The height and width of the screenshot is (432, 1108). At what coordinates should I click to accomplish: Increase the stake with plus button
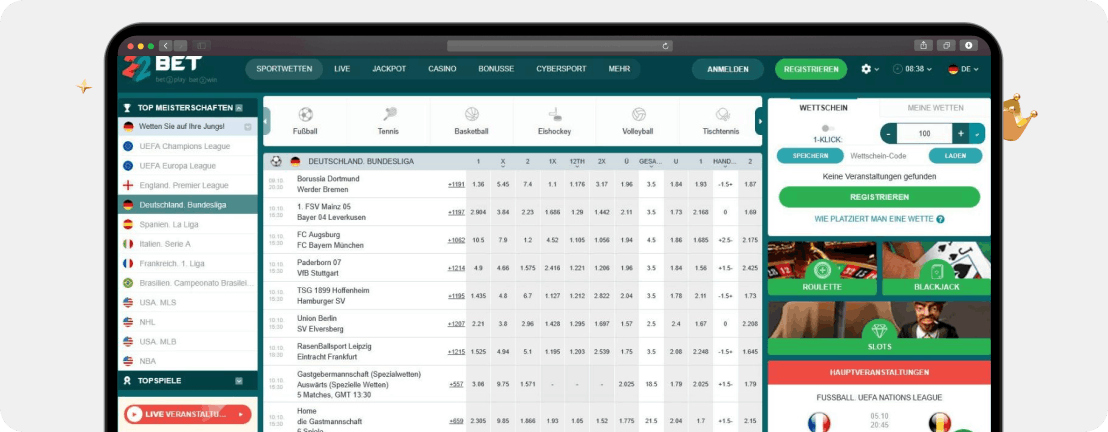pyautogui.click(x=961, y=134)
